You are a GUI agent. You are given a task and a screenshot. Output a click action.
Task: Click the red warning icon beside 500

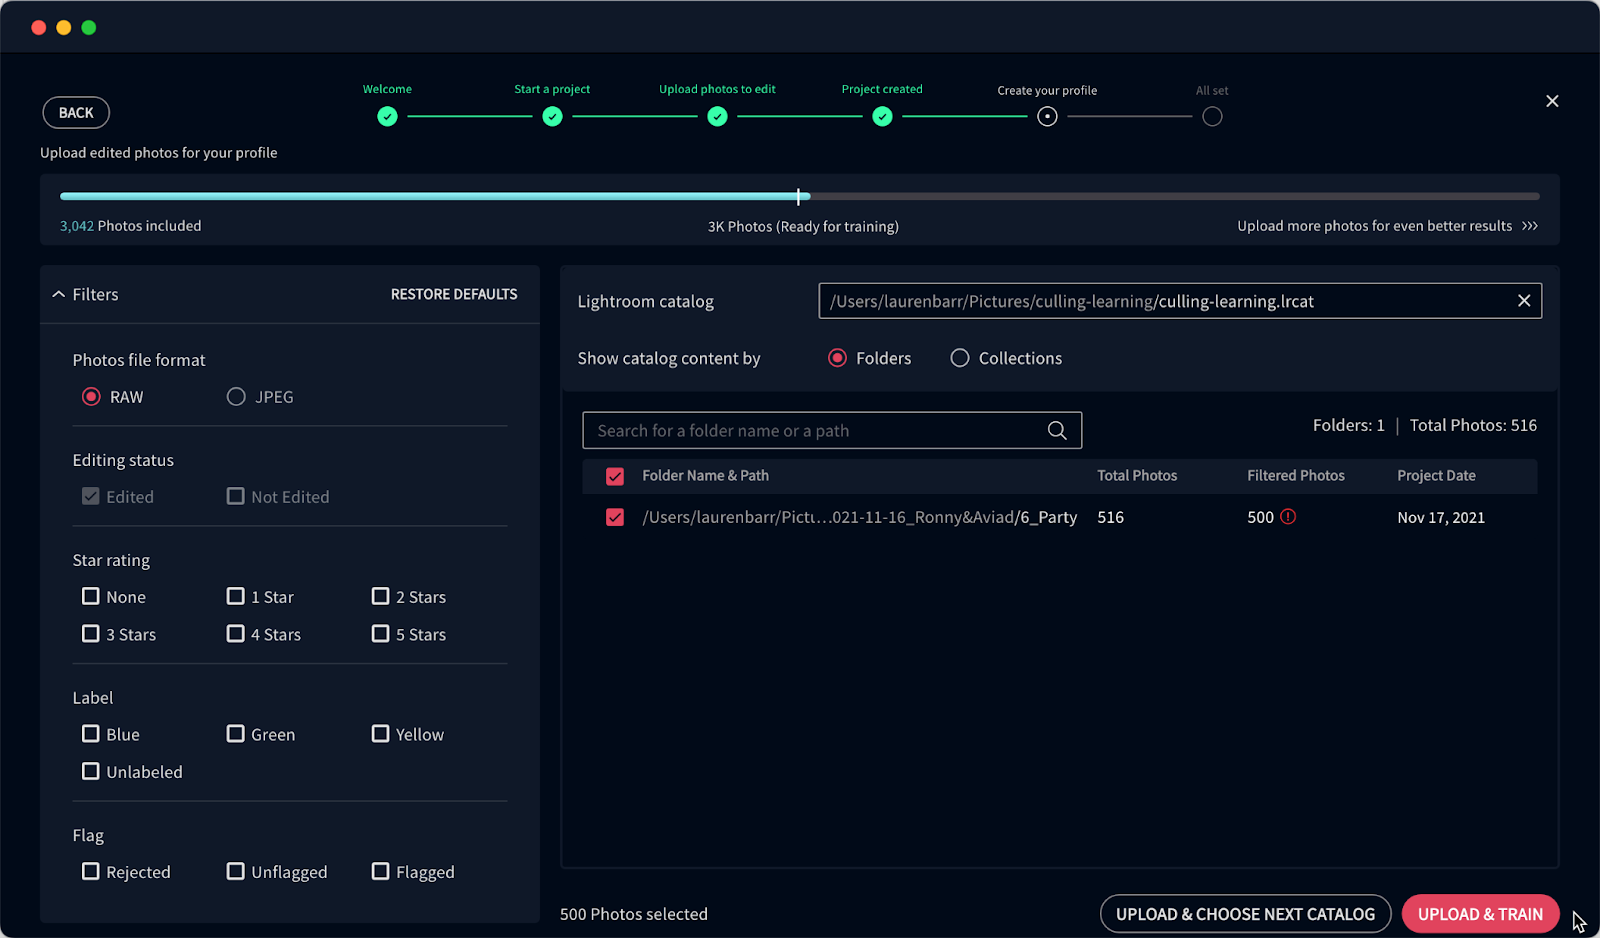click(x=1288, y=517)
